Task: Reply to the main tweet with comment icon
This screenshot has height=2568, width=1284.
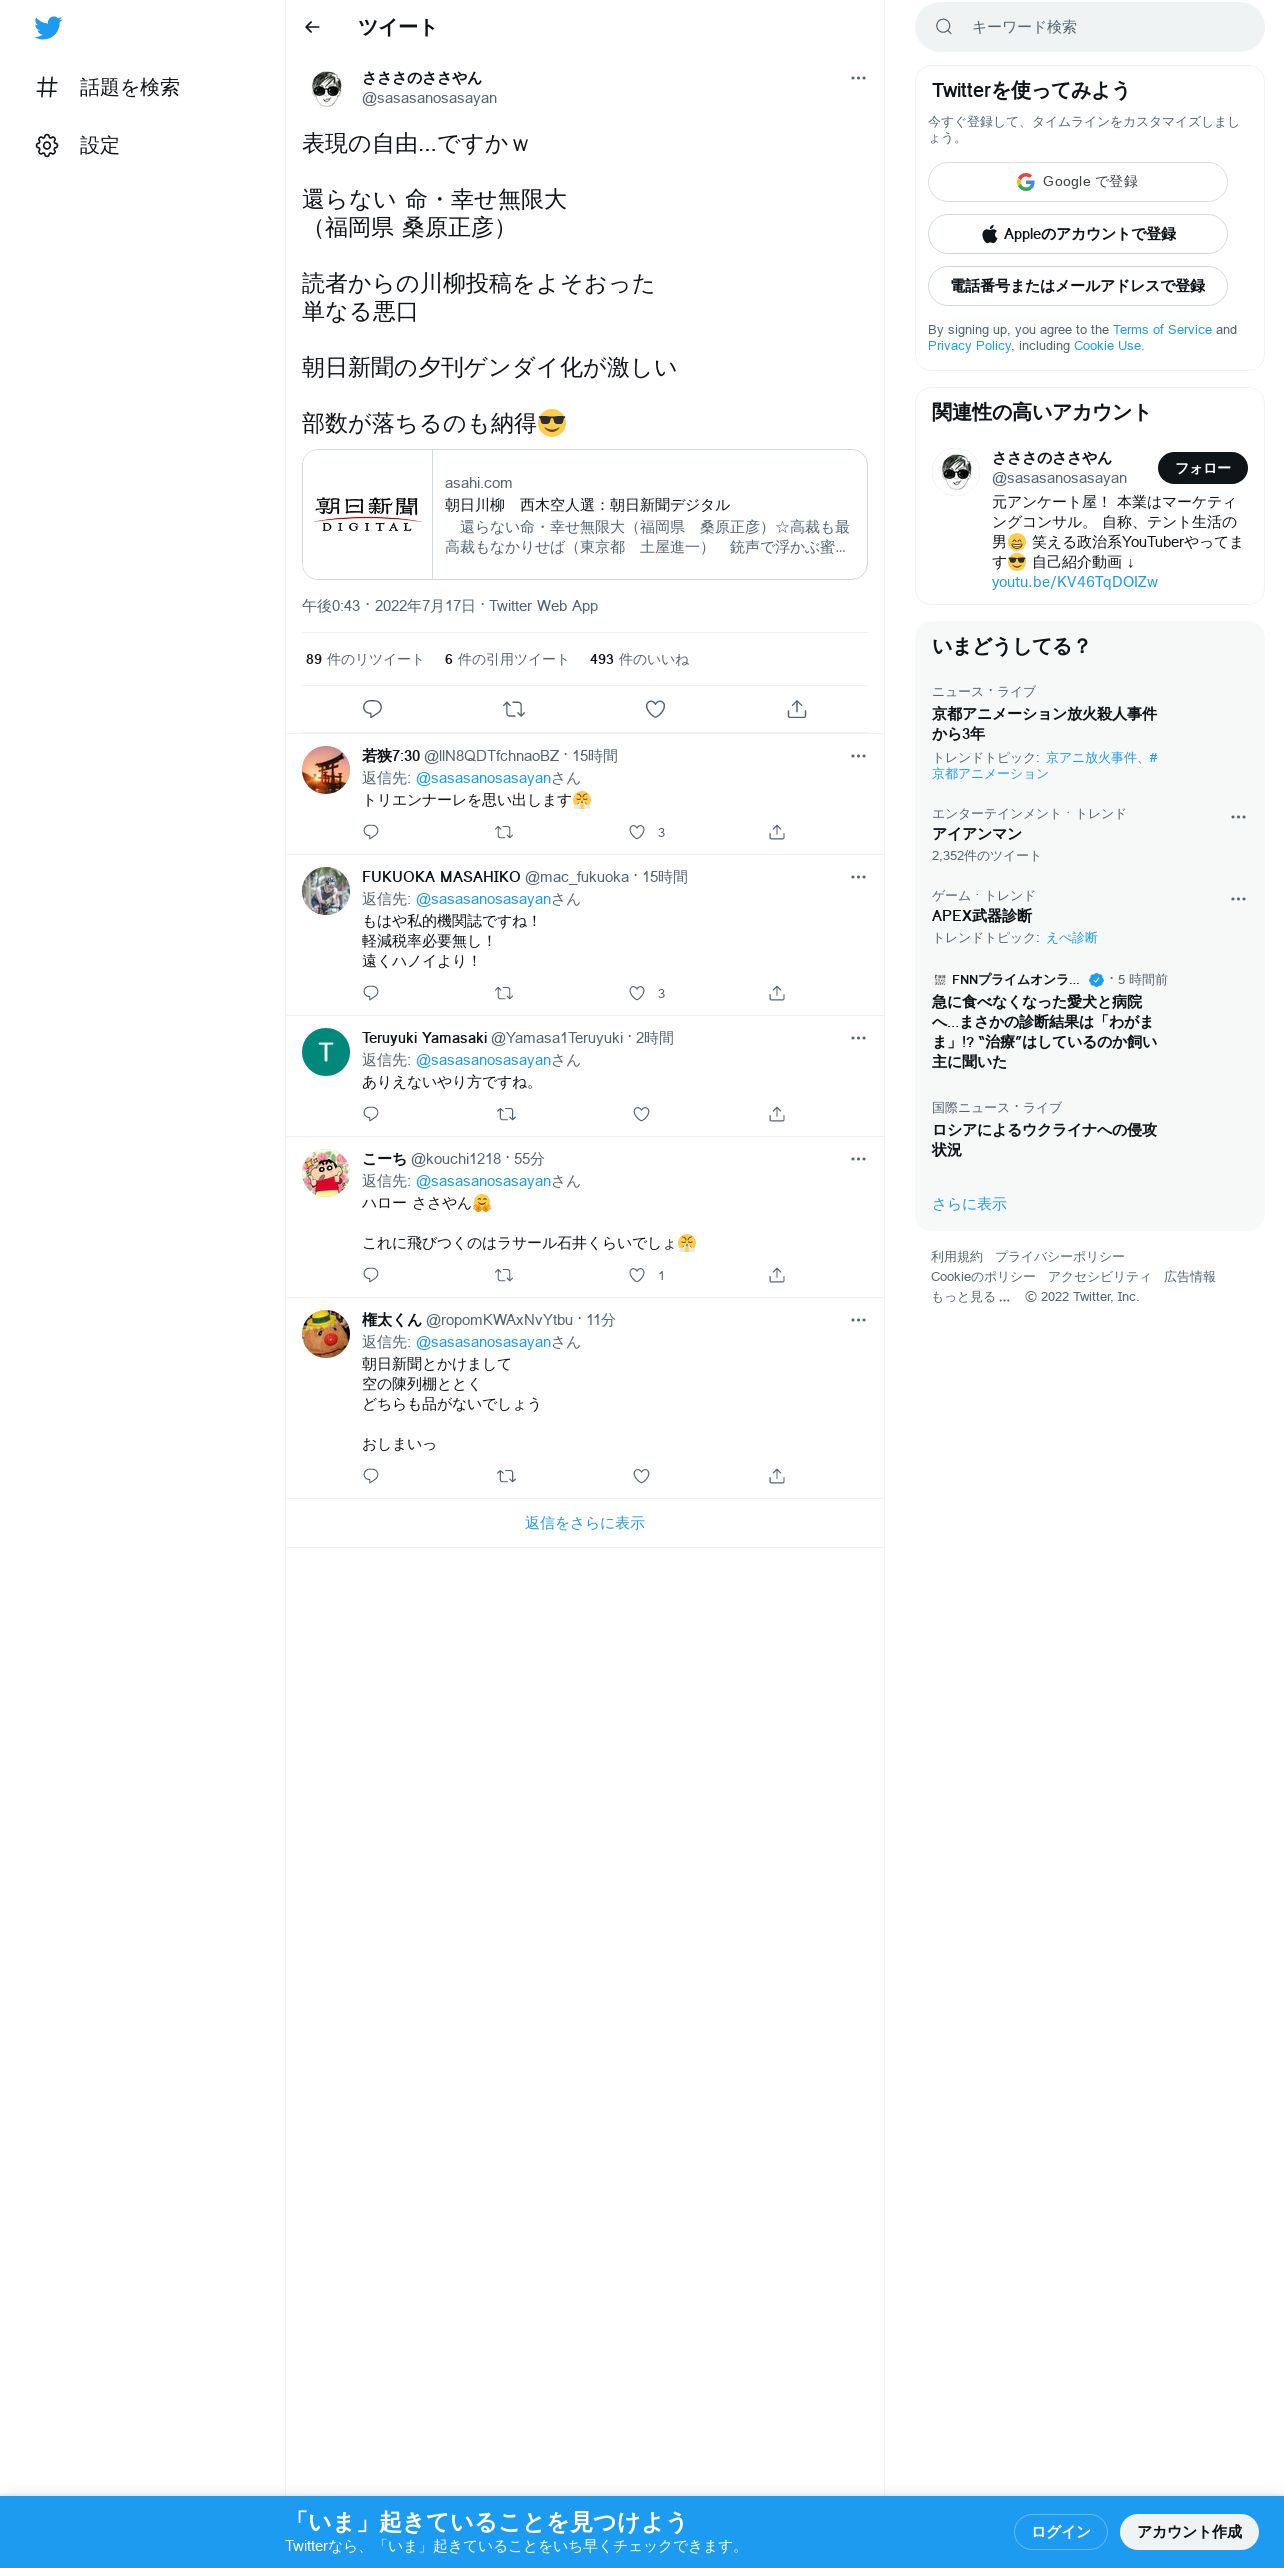Action: pos(372,709)
